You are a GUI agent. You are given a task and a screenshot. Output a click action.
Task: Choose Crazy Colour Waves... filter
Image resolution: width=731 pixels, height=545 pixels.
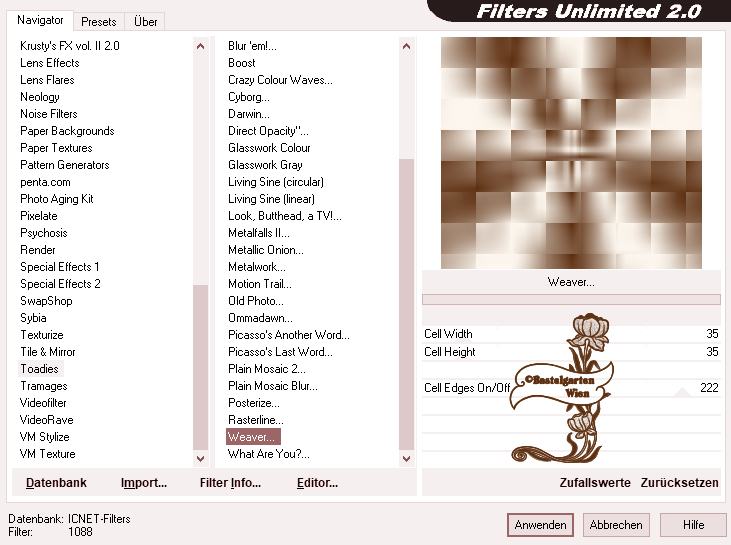click(x=280, y=80)
